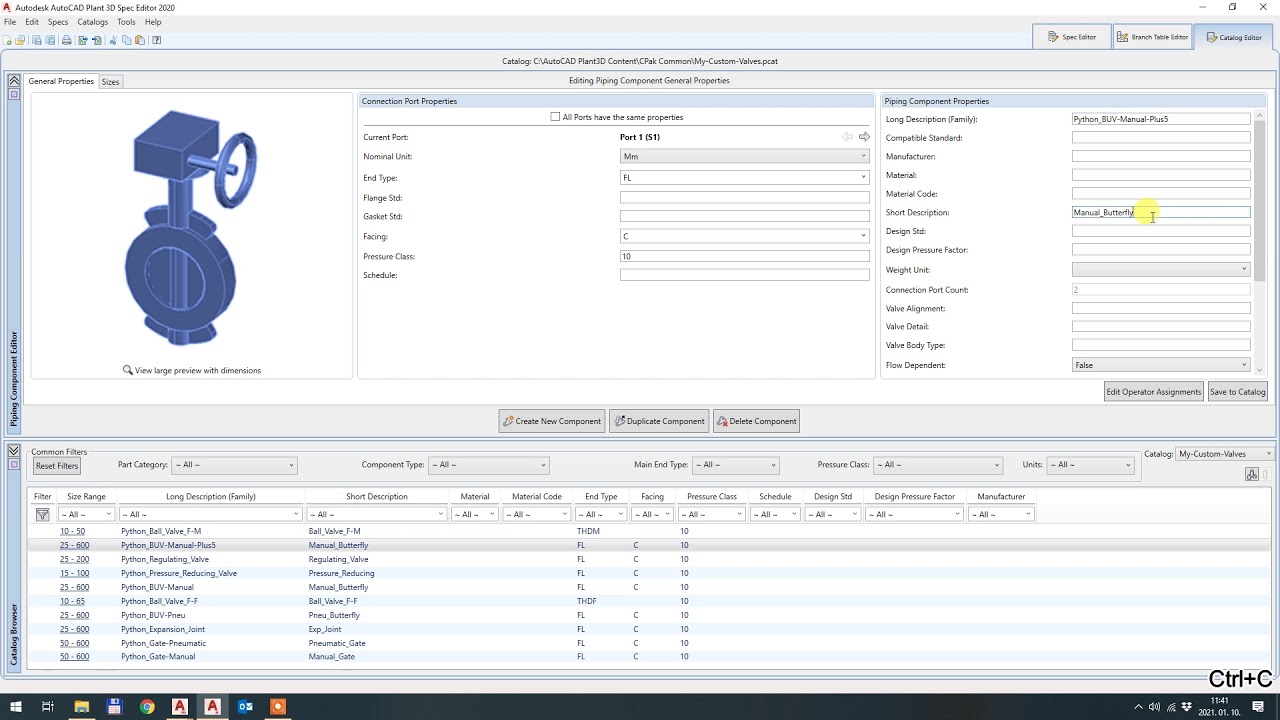Click the next port arrow icon
Viewport: 1280px width, 720px height.
(x=864, y=137)
